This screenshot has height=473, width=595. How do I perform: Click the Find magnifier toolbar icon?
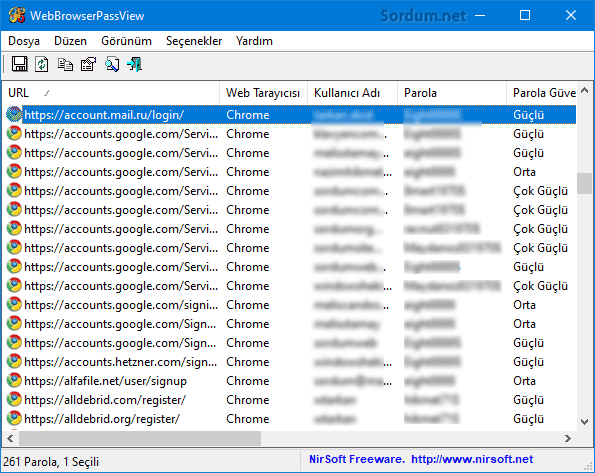coord(112,64)
